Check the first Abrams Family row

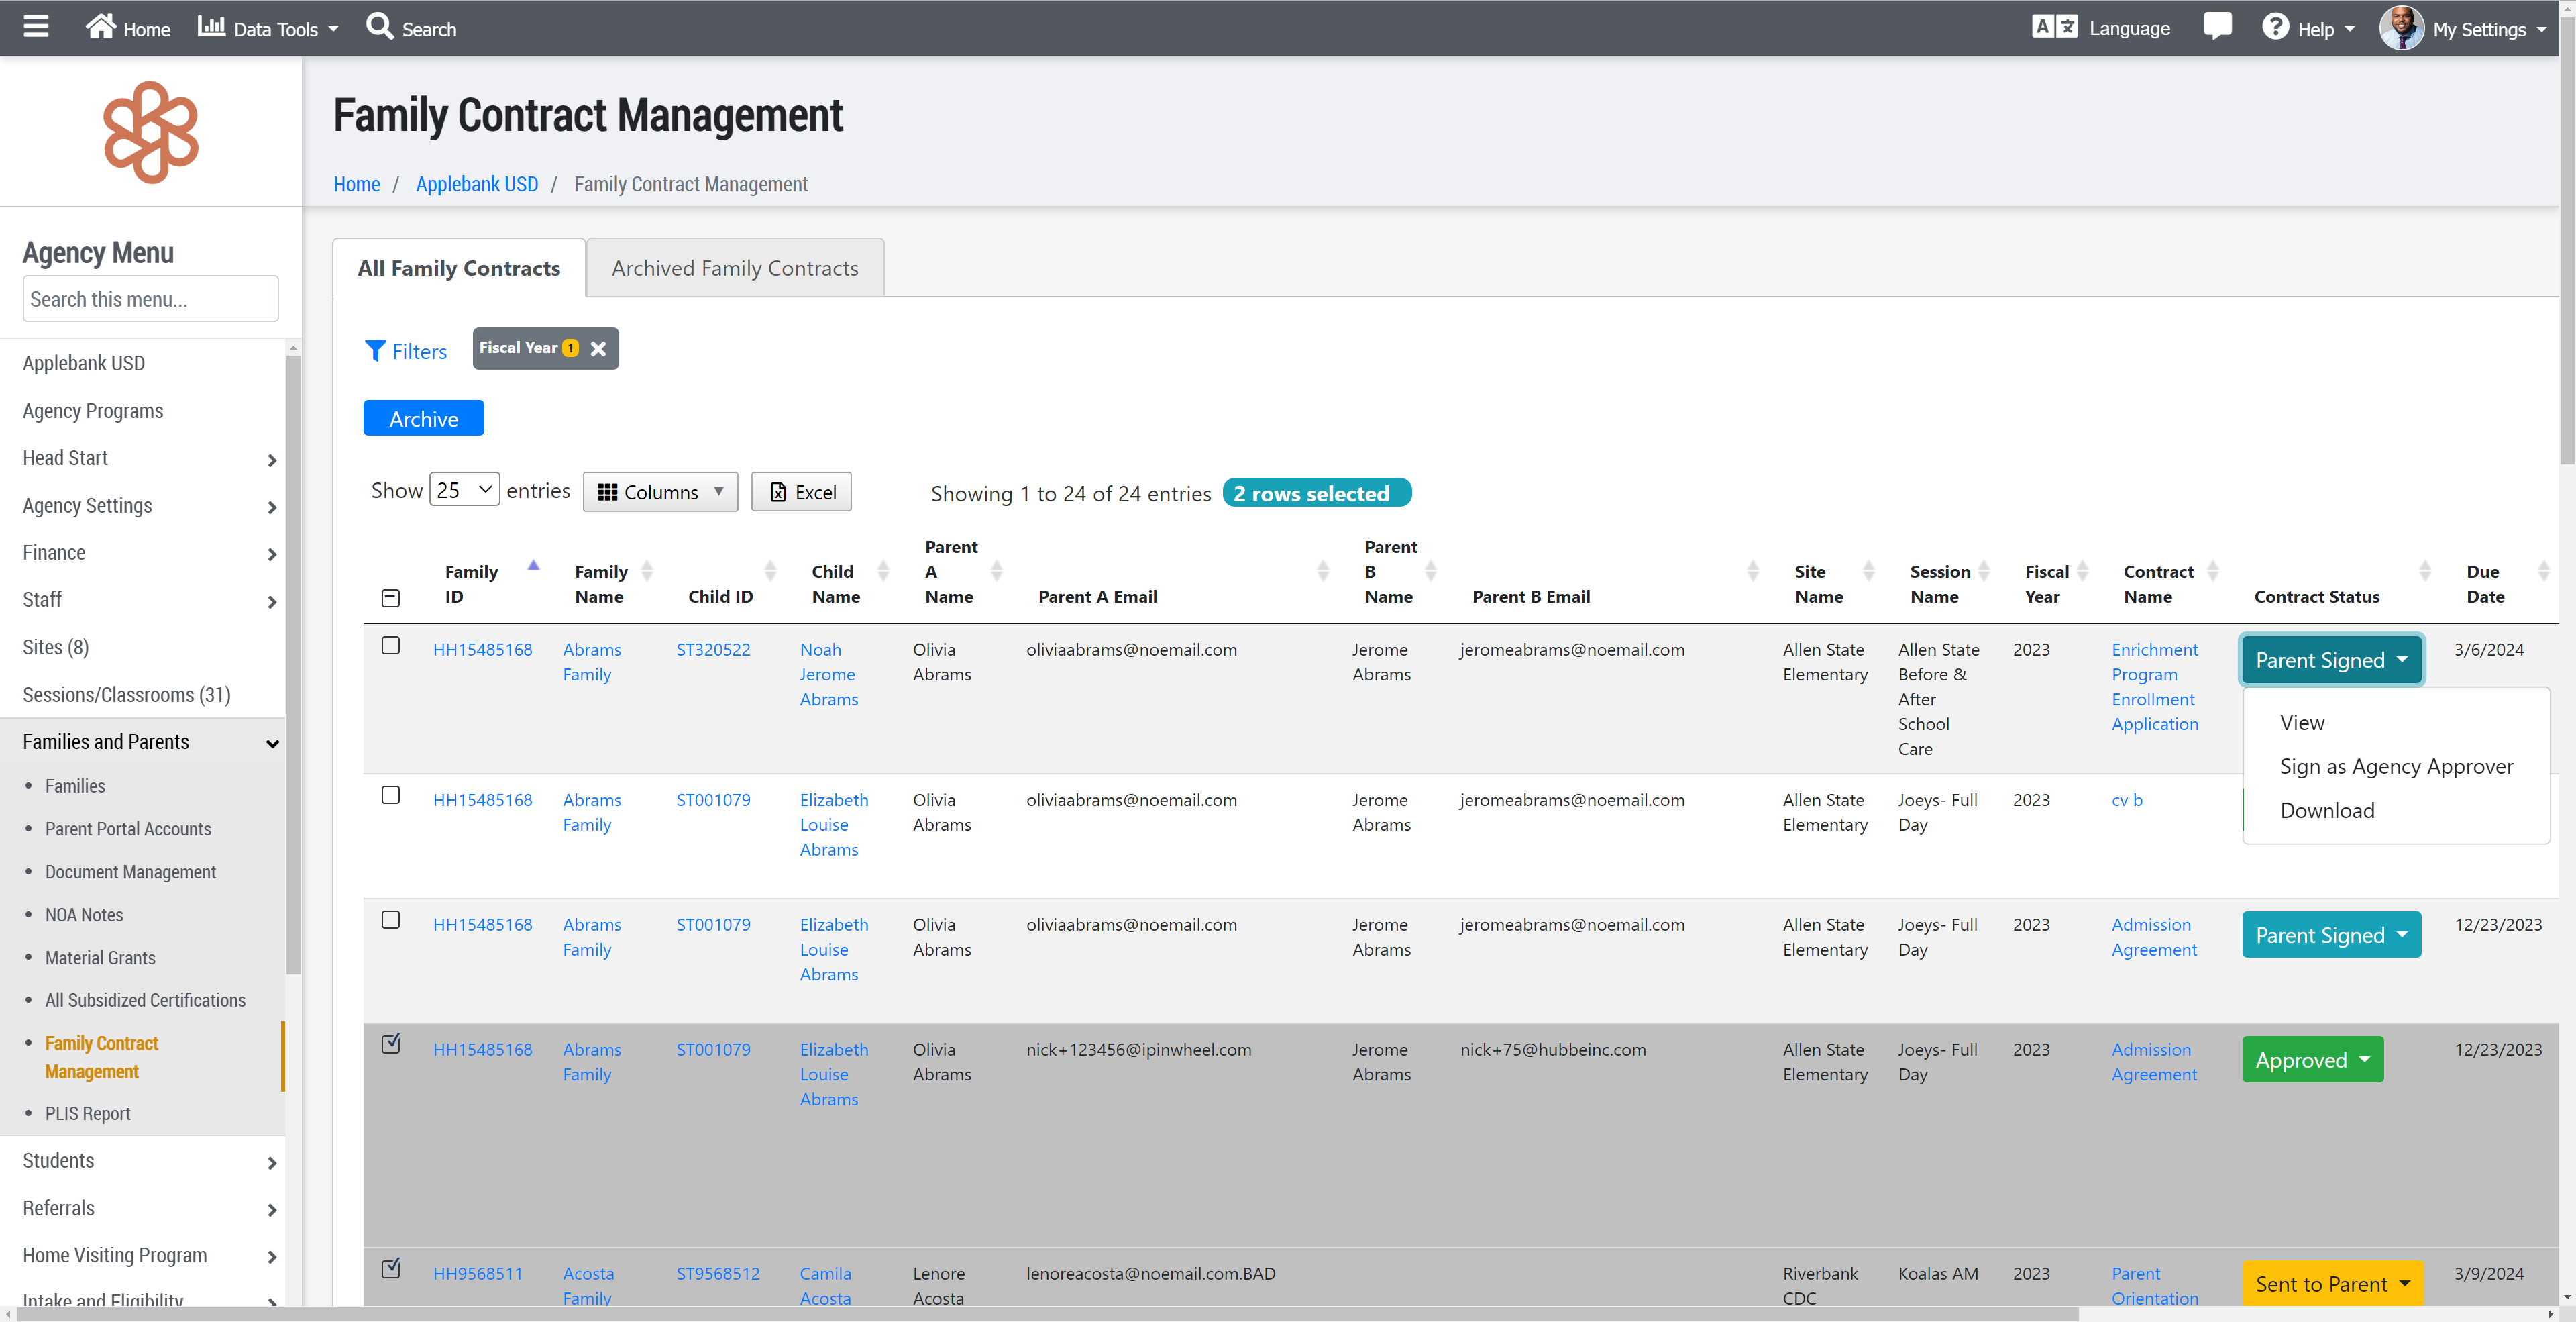(391, 646)
